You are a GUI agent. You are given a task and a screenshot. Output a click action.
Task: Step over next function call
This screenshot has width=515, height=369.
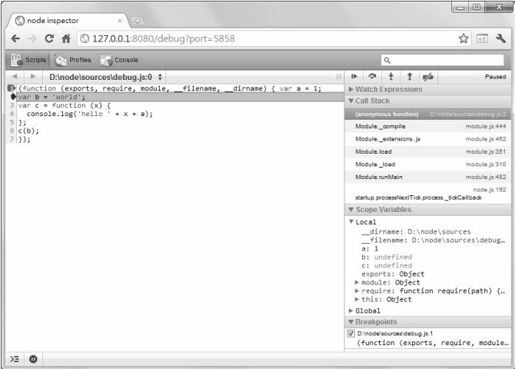(x=372, y=77)
